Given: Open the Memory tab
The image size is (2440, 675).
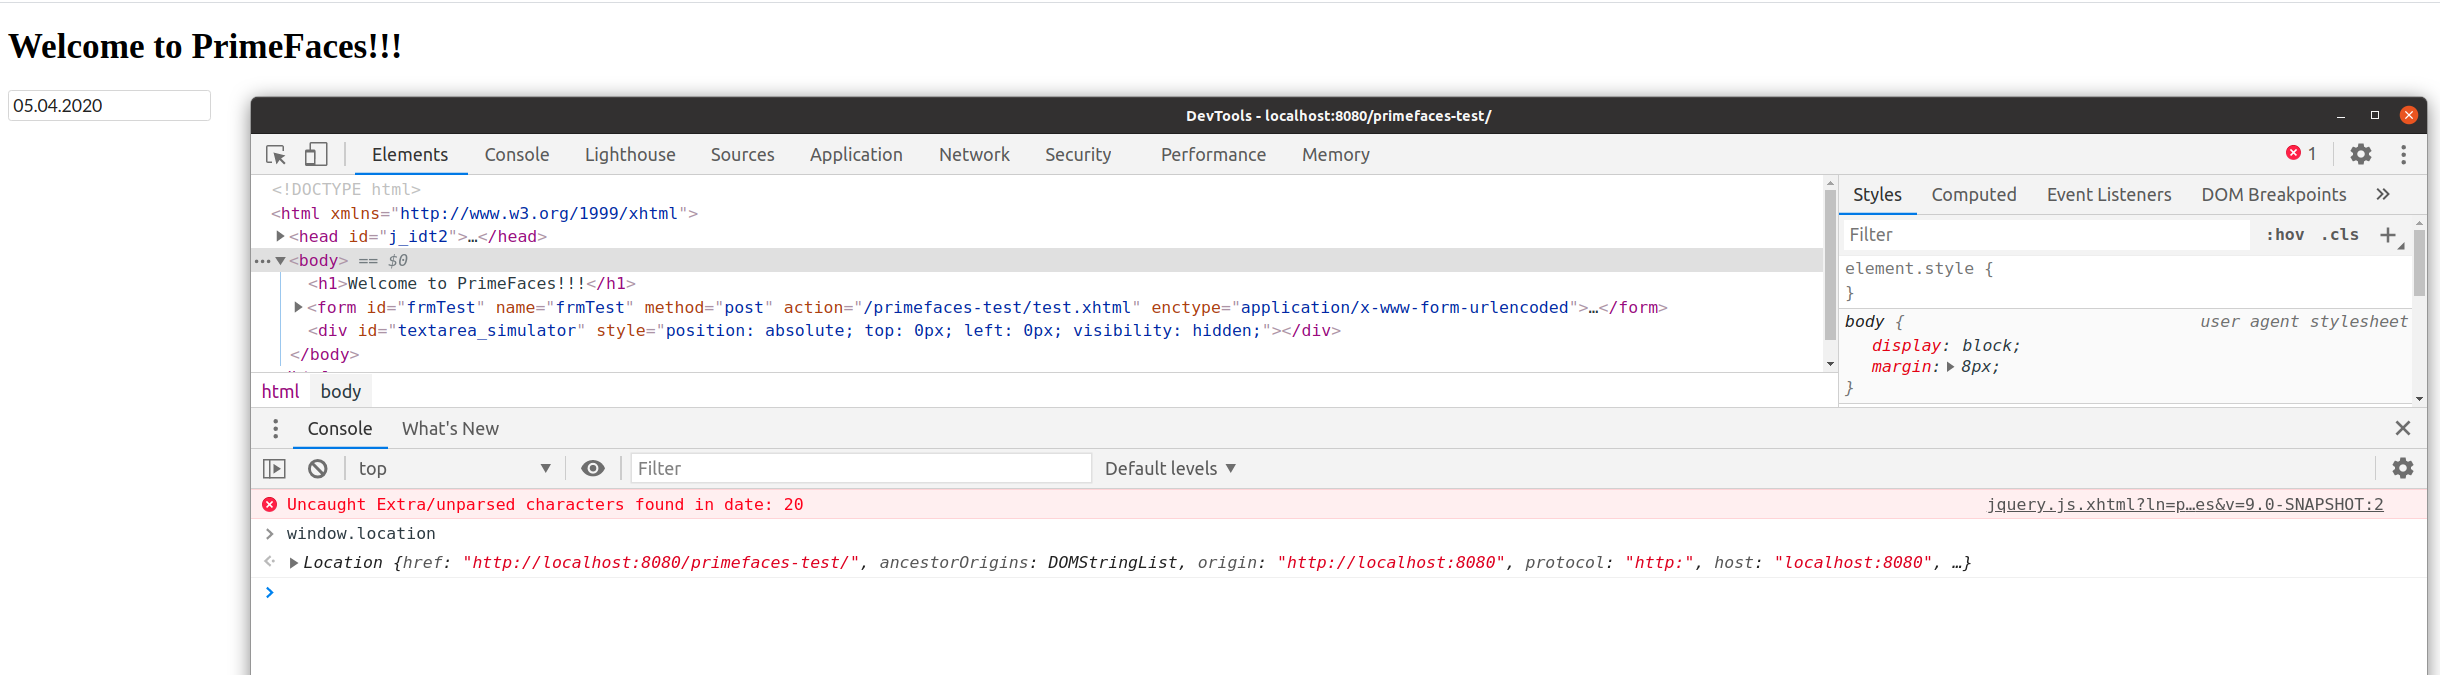Looking at the screenshot, I should pyautogui.click(x=1336, y=155).
